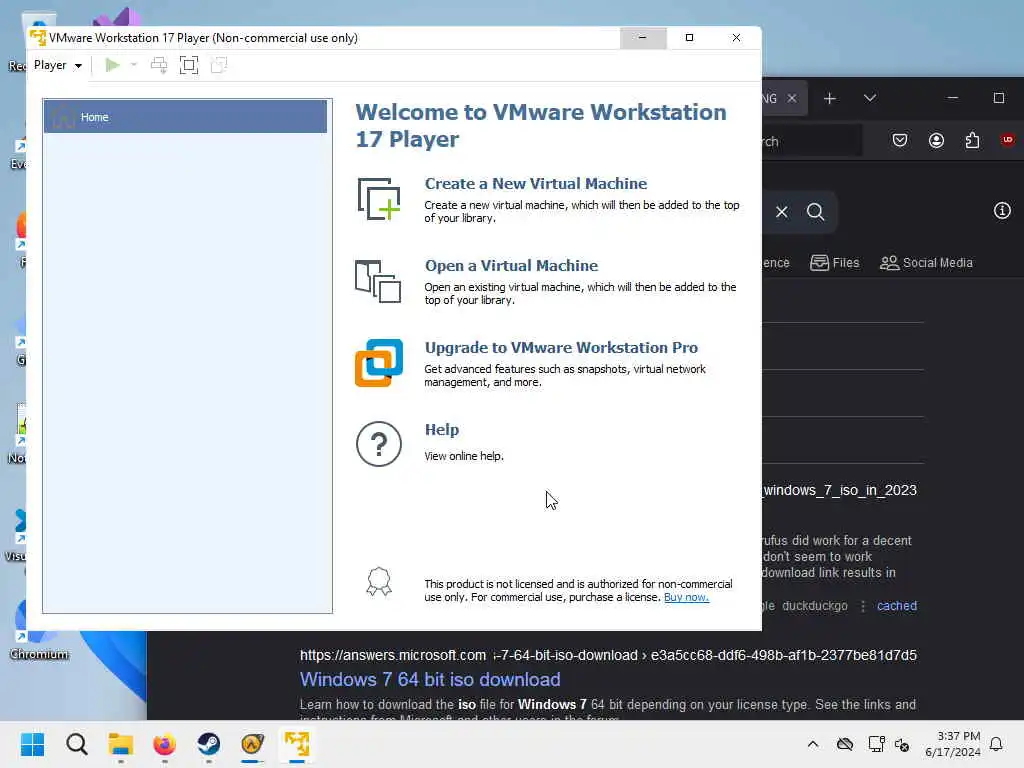Click the Create a New Virtual Machine icon
Viewport: 1024px width, 768px height.
pos(379,199)
